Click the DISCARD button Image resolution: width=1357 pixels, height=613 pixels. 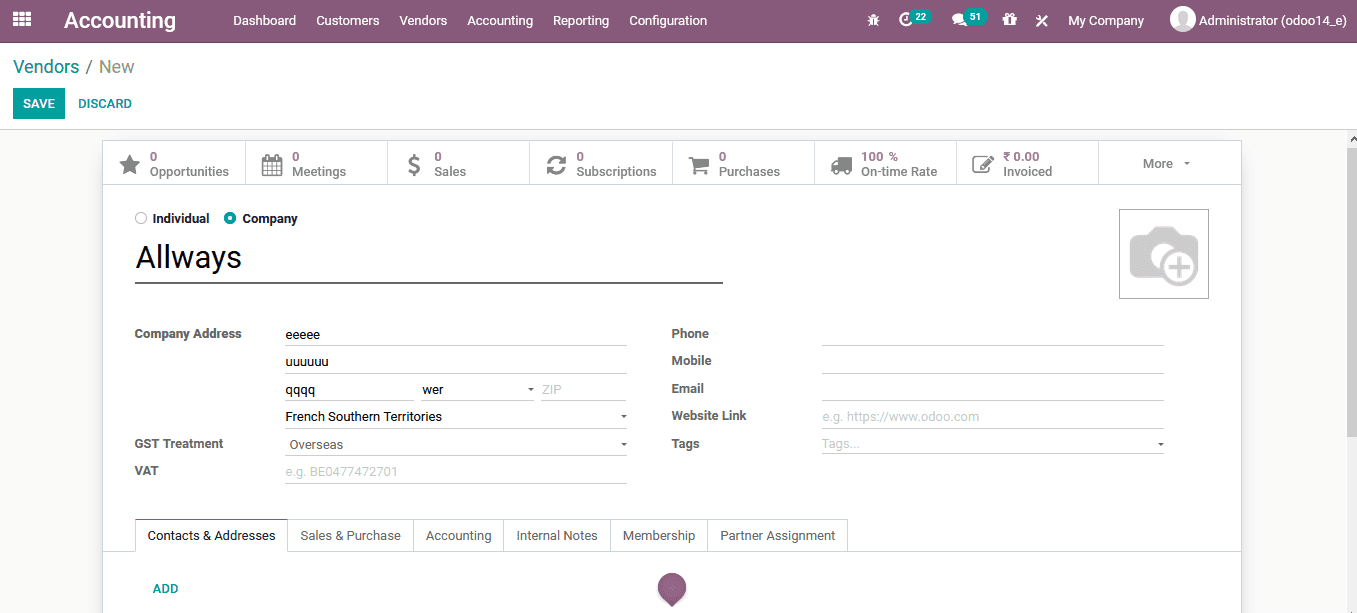105,104
